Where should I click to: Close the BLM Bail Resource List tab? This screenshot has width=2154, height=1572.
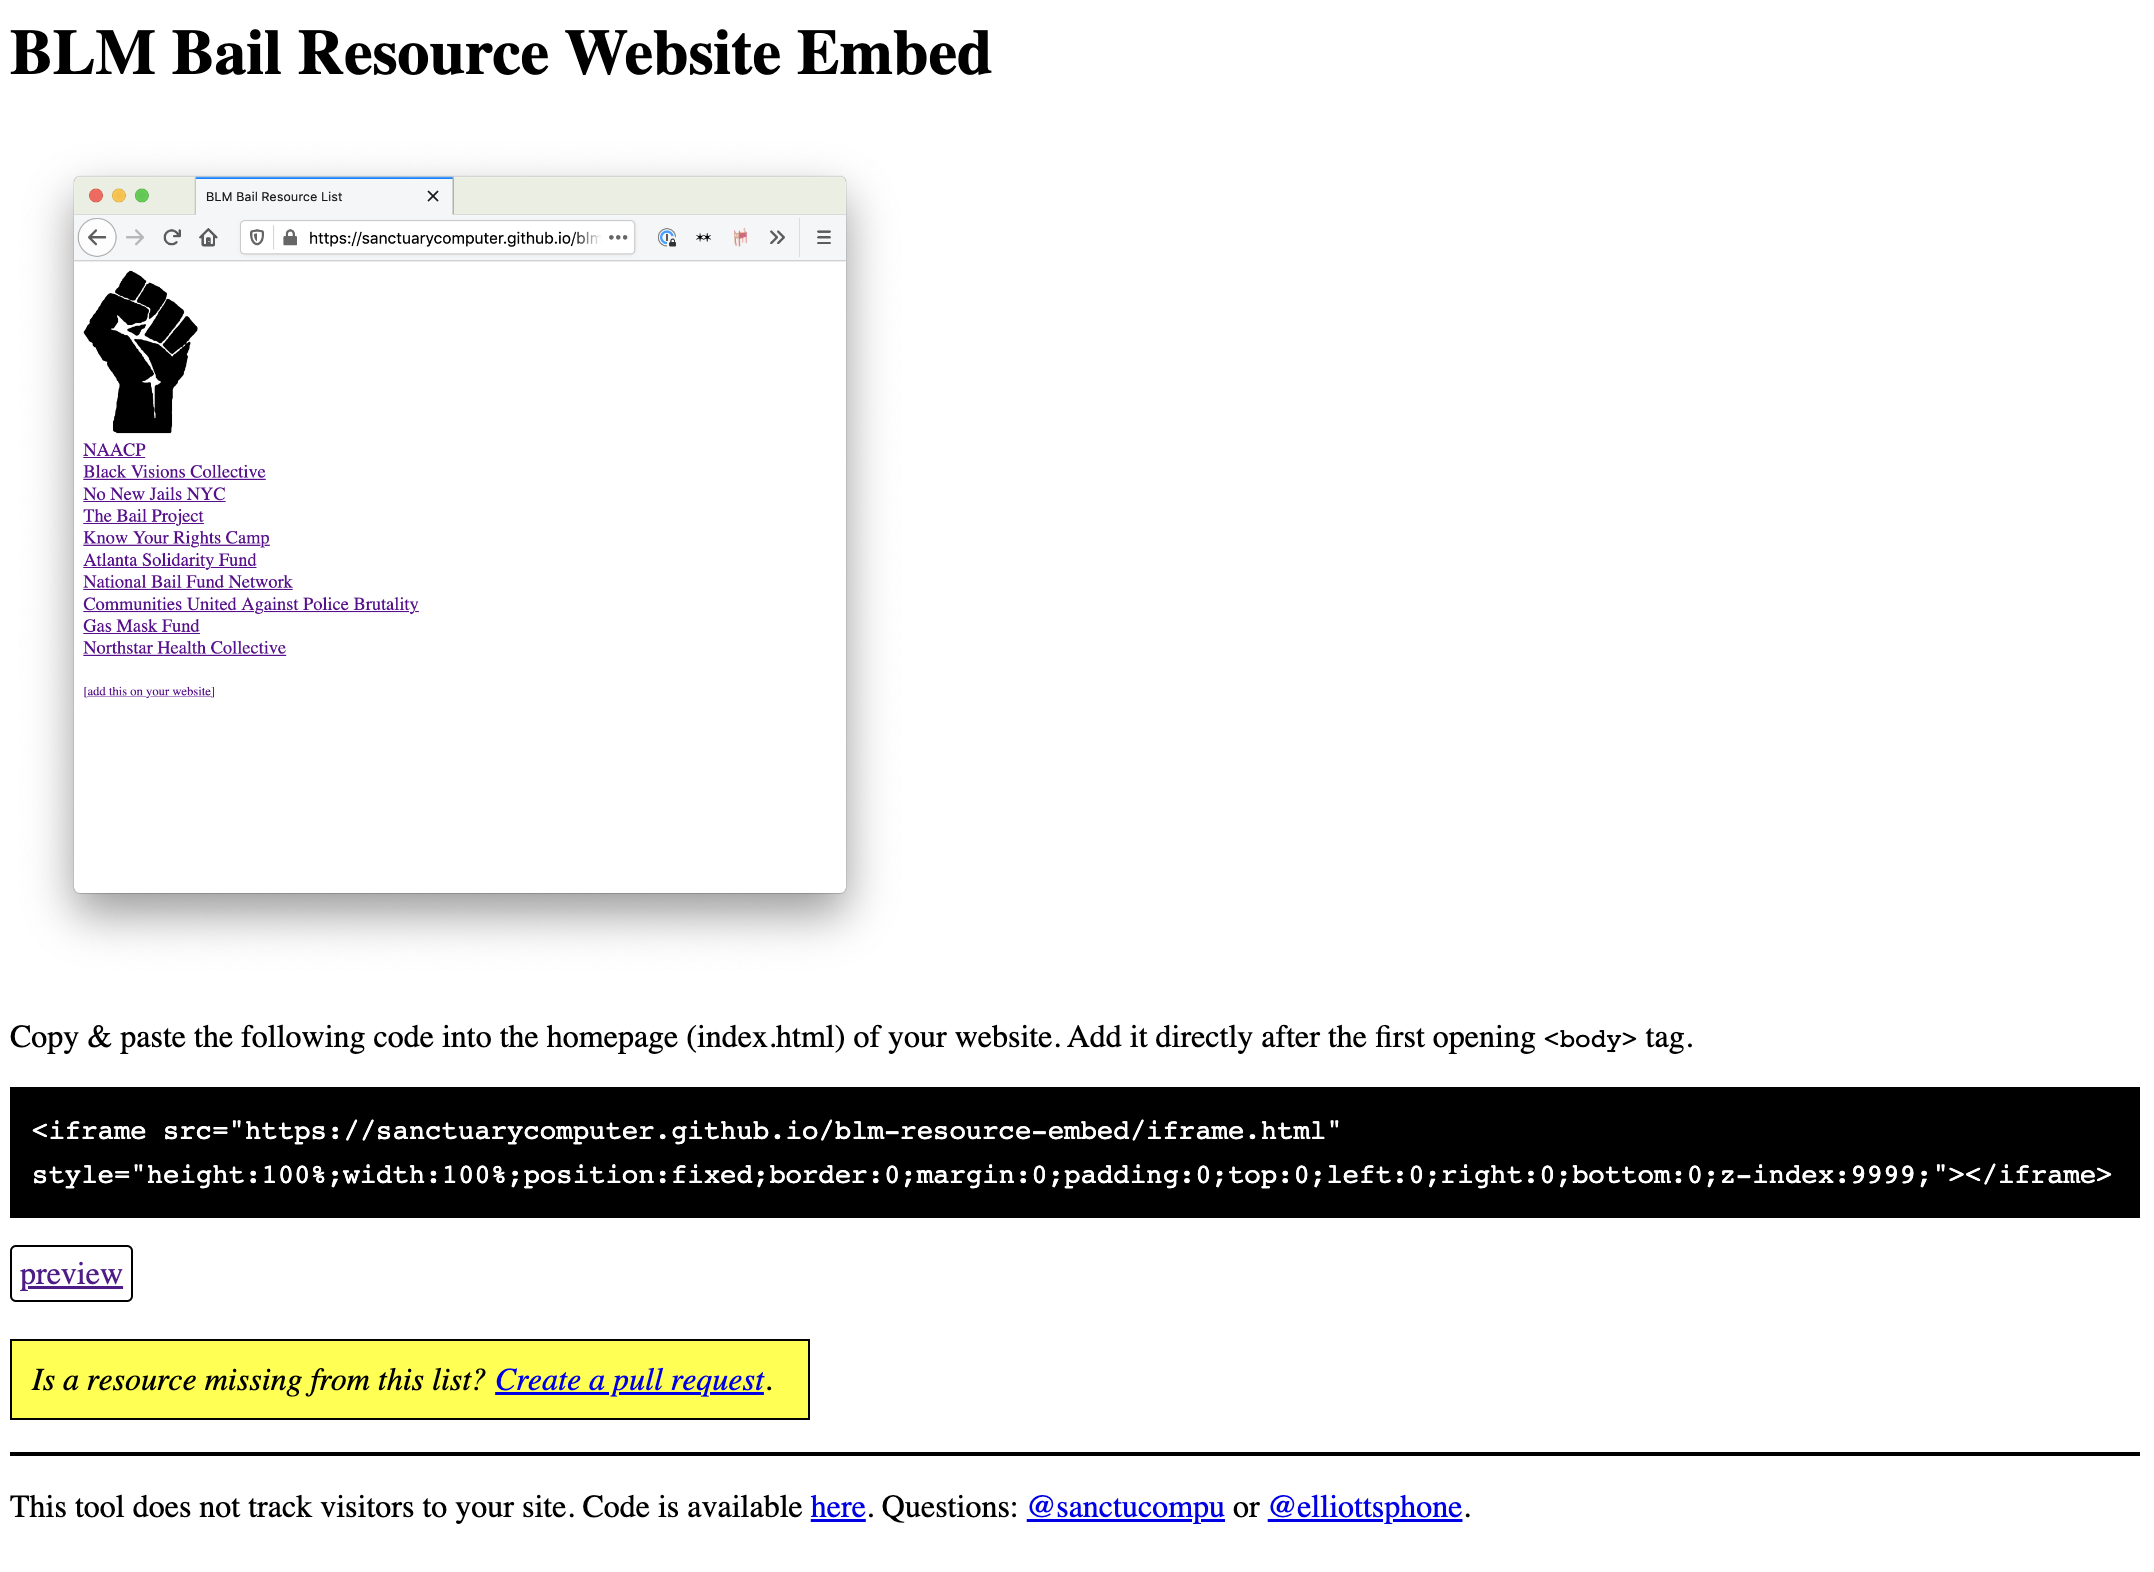[433, 197]
